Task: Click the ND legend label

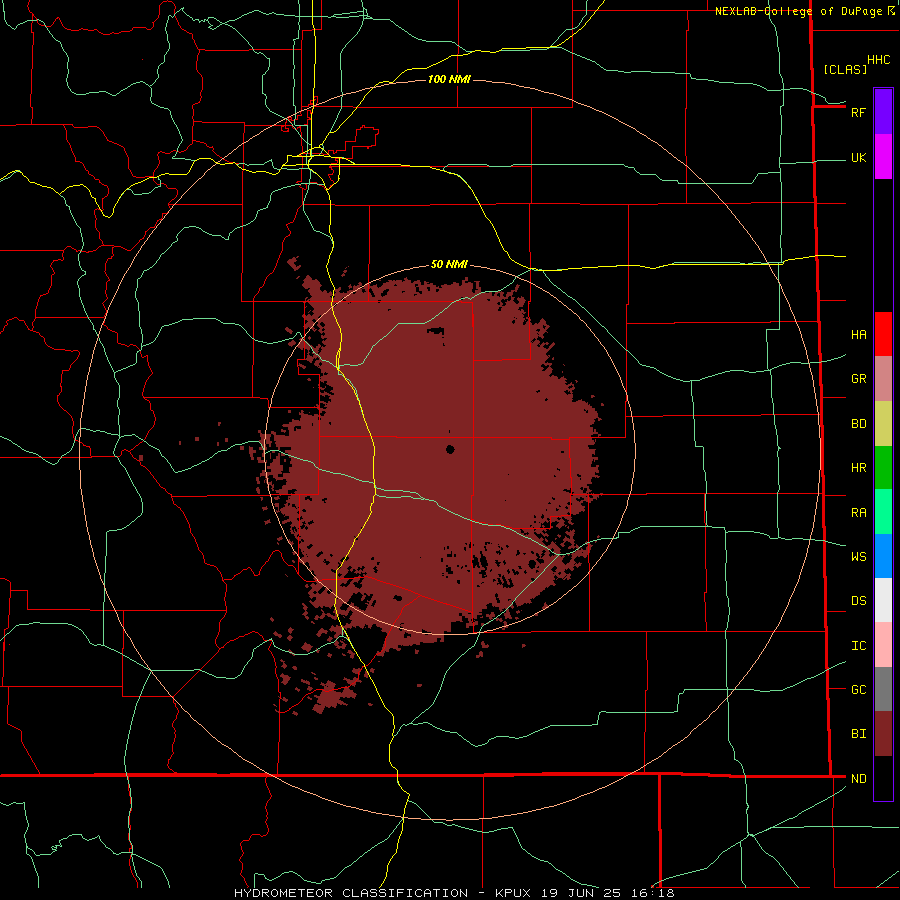Action: [858, 779]
